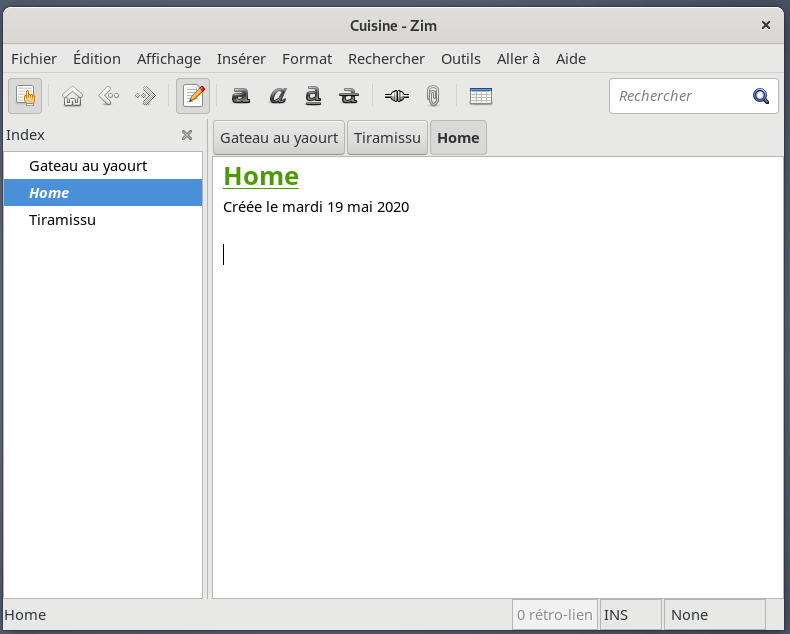Attach a file with the paperclip icon
Viewport: 790px width, 634px height.
432,96
